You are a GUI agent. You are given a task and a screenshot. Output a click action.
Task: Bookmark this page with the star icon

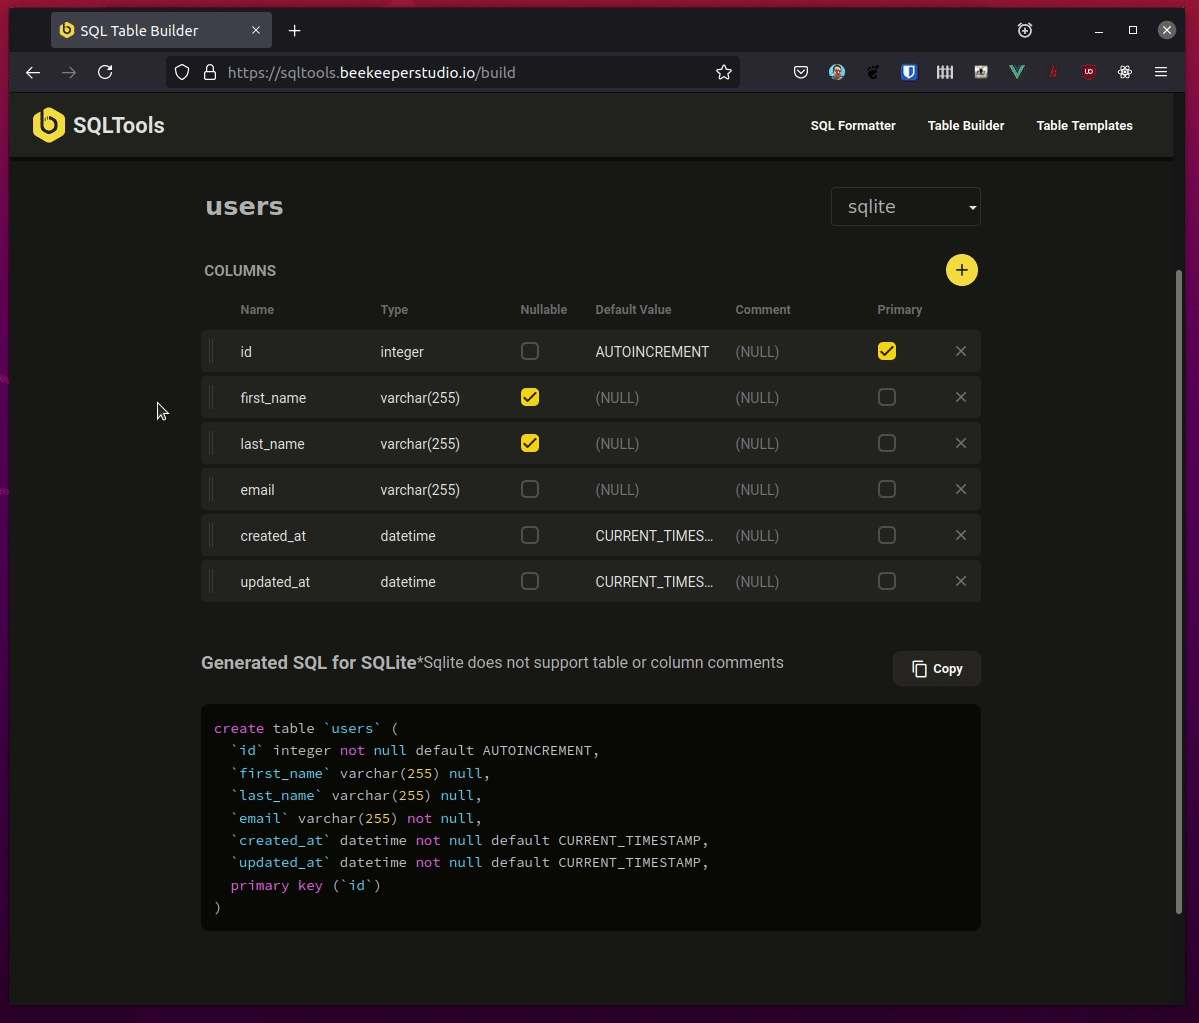click(x=724, y=72)
